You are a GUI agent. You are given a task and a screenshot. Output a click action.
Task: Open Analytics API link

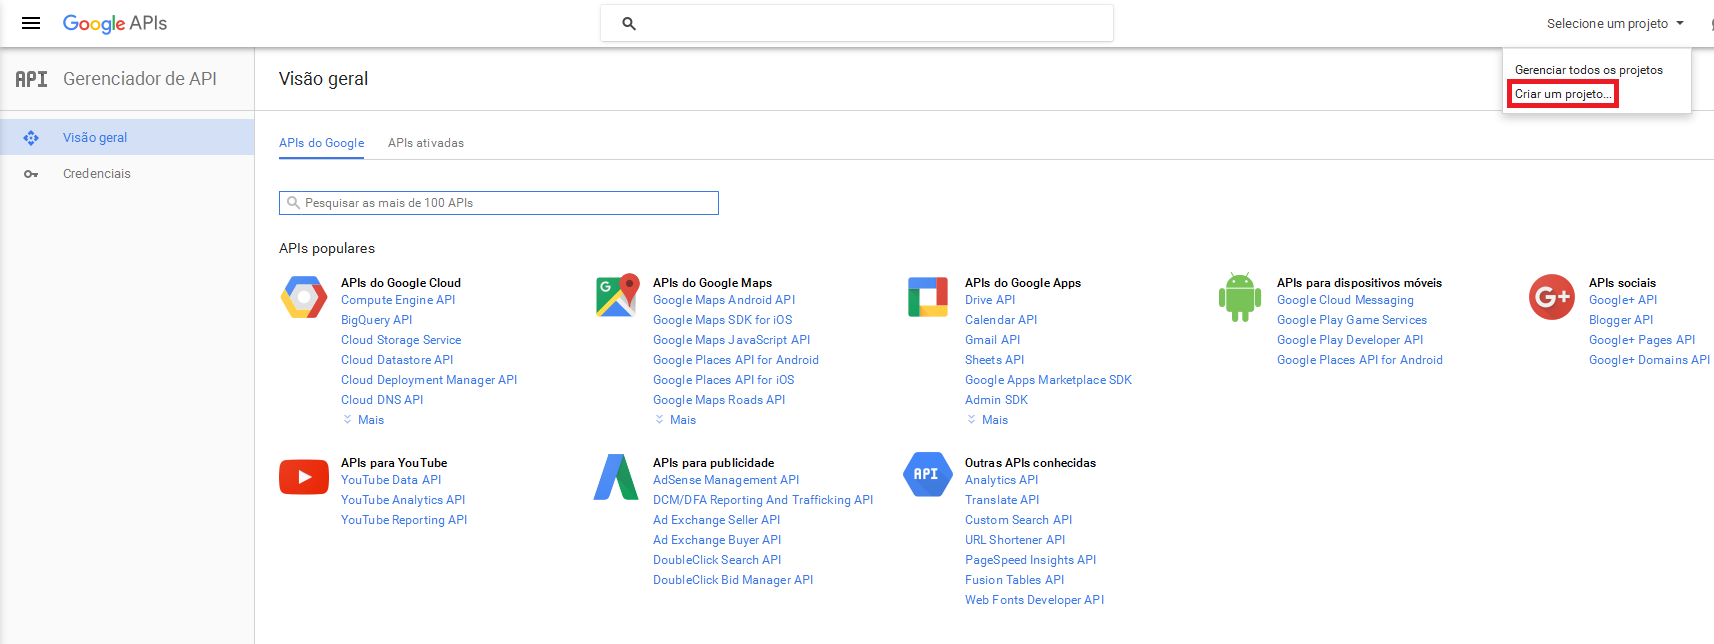click(1002, 480)
